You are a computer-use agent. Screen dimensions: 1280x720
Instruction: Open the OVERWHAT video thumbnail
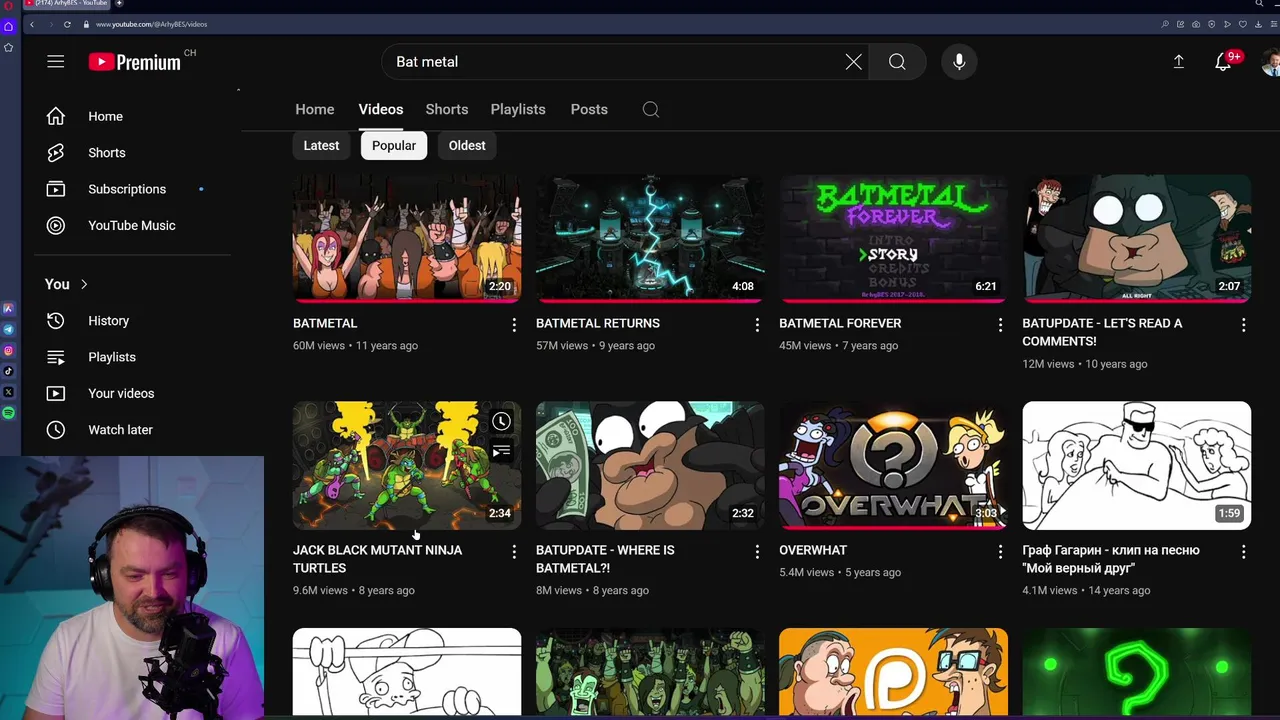(893, 465)
